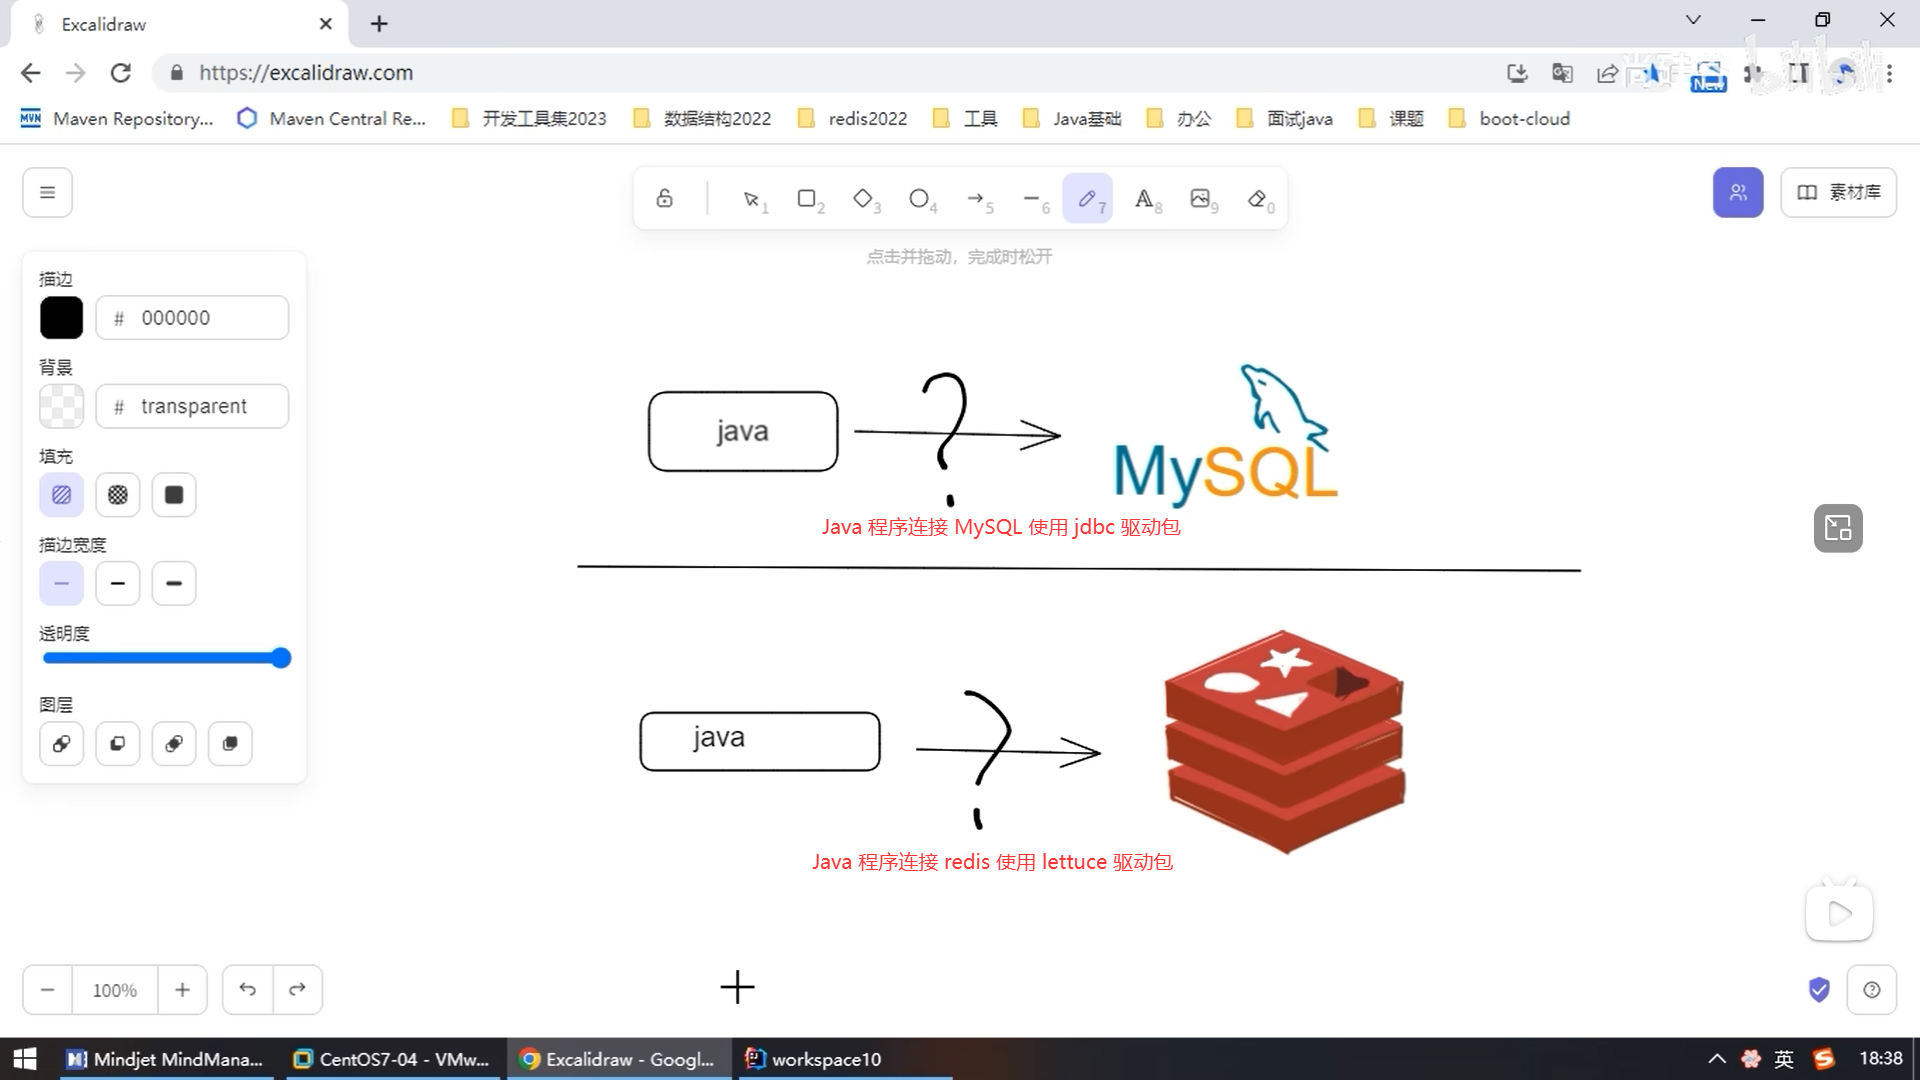
Task: Reset zoom via 100% button
Action: coord(114,990)
